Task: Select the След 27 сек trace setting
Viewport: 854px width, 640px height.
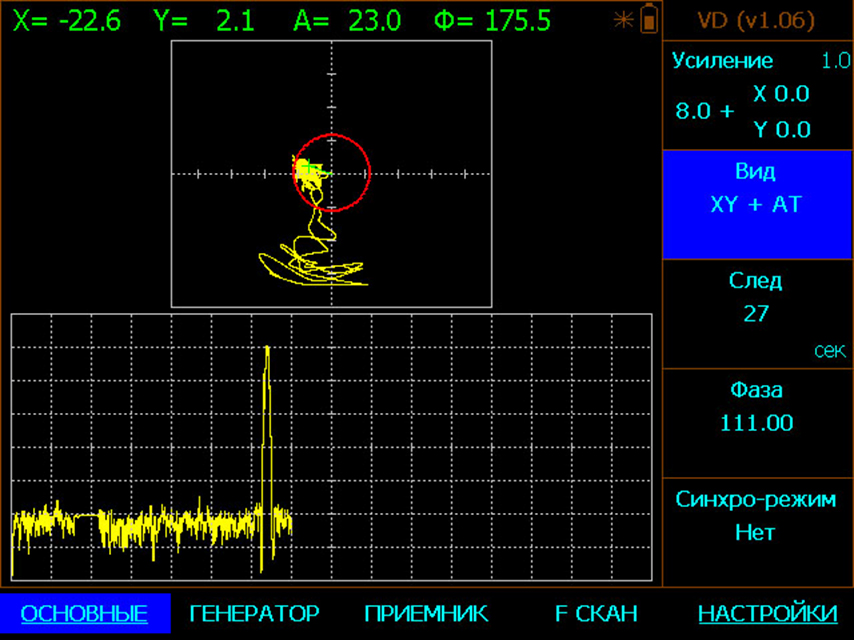Action: (x=758, y=314)
